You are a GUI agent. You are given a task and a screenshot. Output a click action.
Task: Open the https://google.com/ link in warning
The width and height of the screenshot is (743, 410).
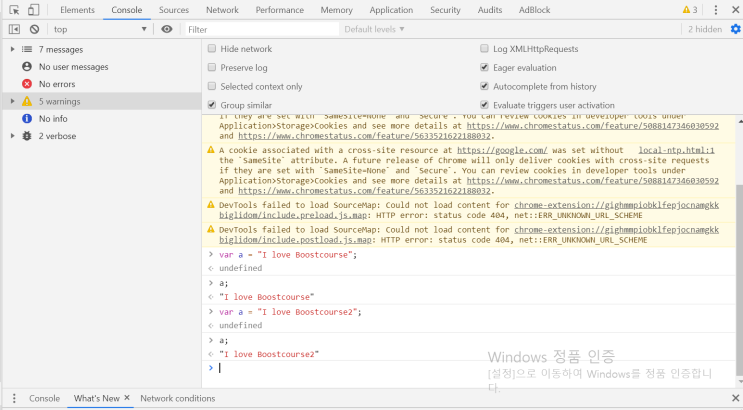[502, 150]
